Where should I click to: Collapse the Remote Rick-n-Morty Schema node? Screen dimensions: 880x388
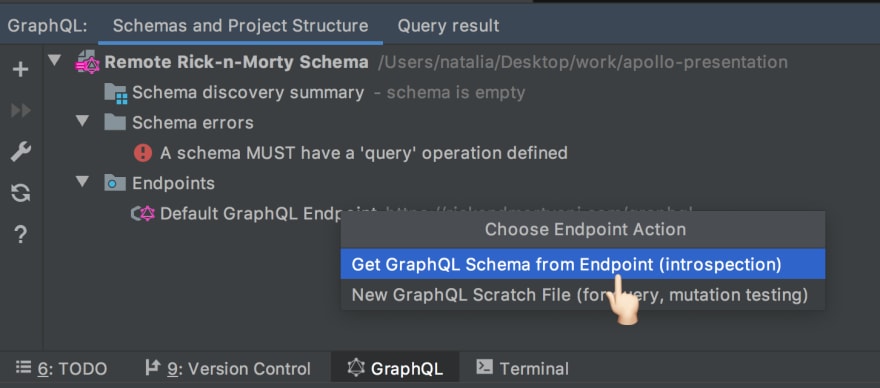[54, 60]
